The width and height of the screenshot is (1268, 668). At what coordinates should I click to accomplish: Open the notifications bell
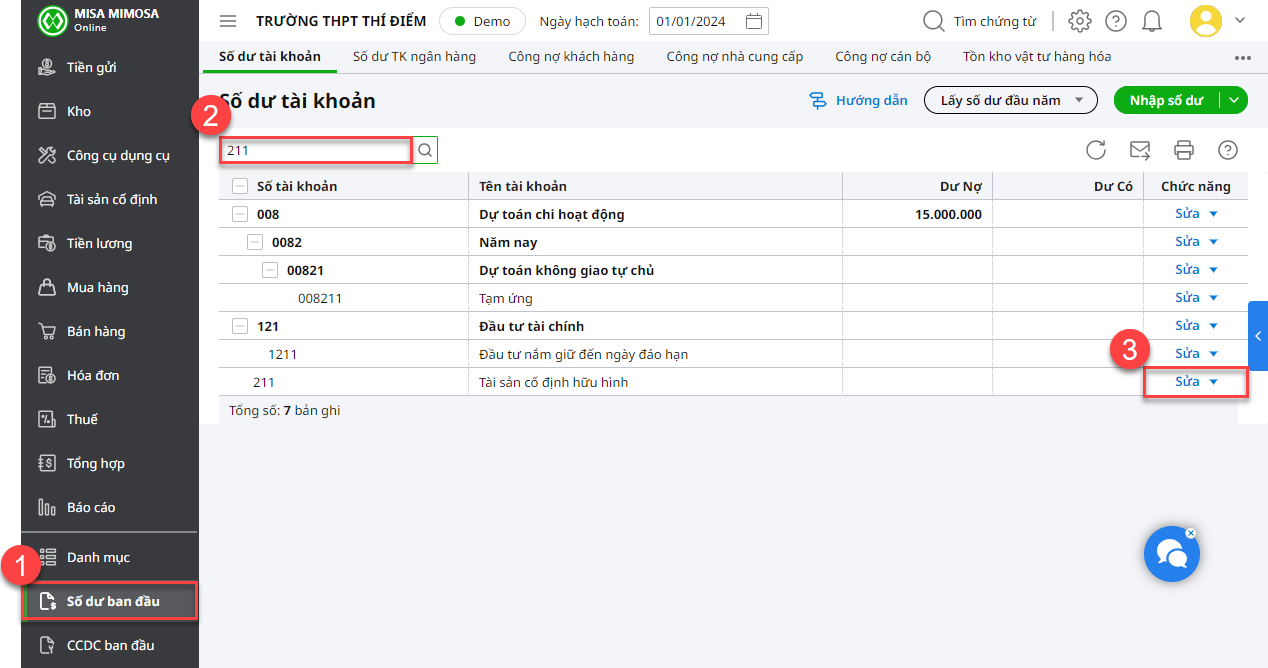[x=1152, y=21]
